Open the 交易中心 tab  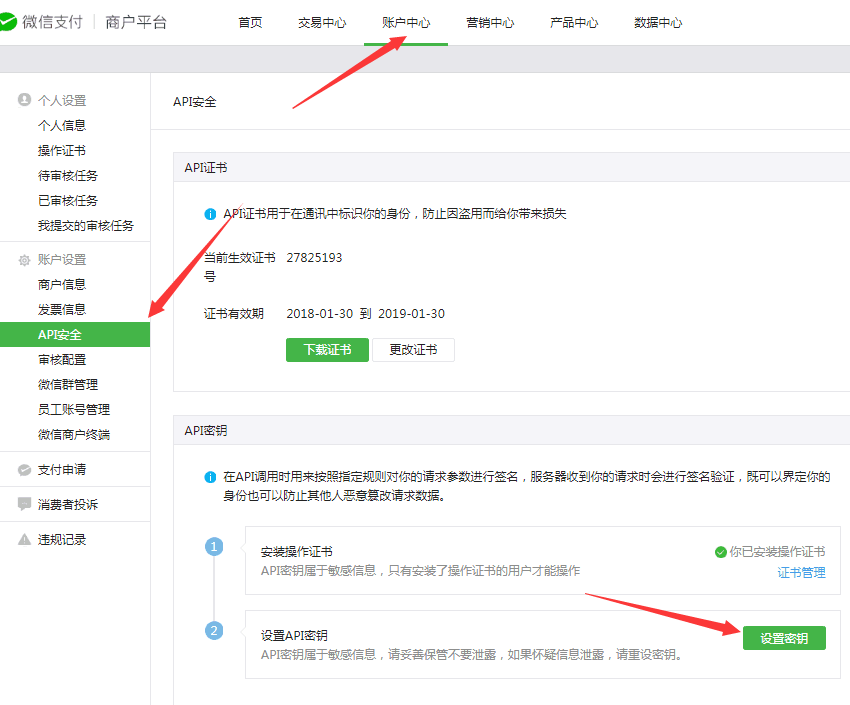[x=322, y=23]
